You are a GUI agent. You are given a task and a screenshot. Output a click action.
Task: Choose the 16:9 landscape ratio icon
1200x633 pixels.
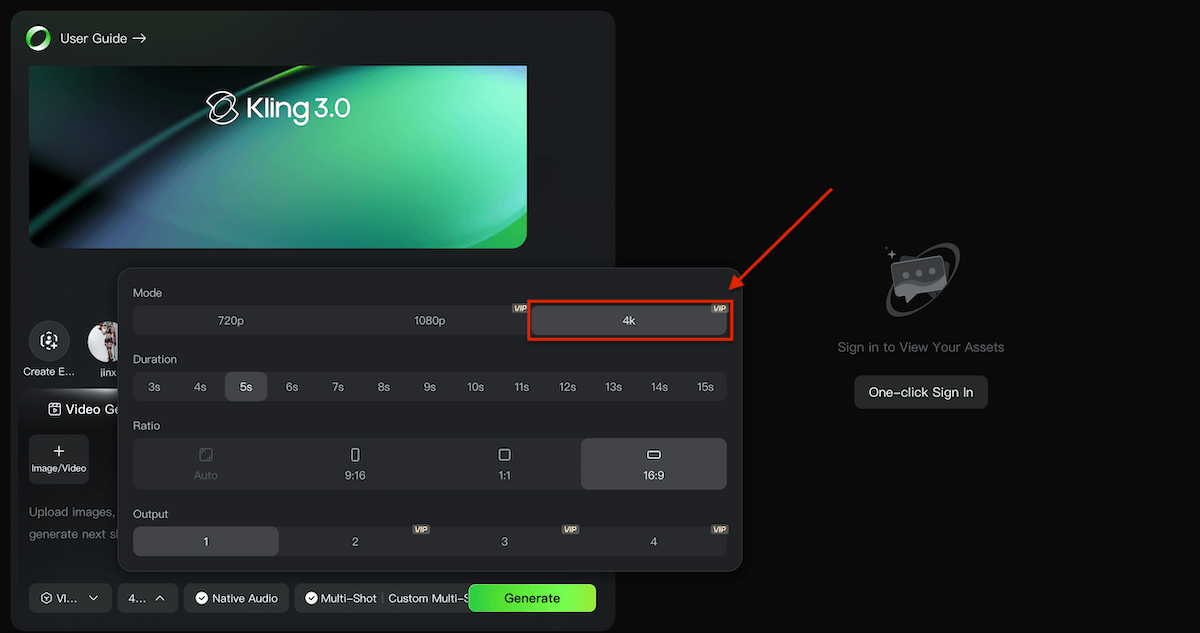coord(654,455)
